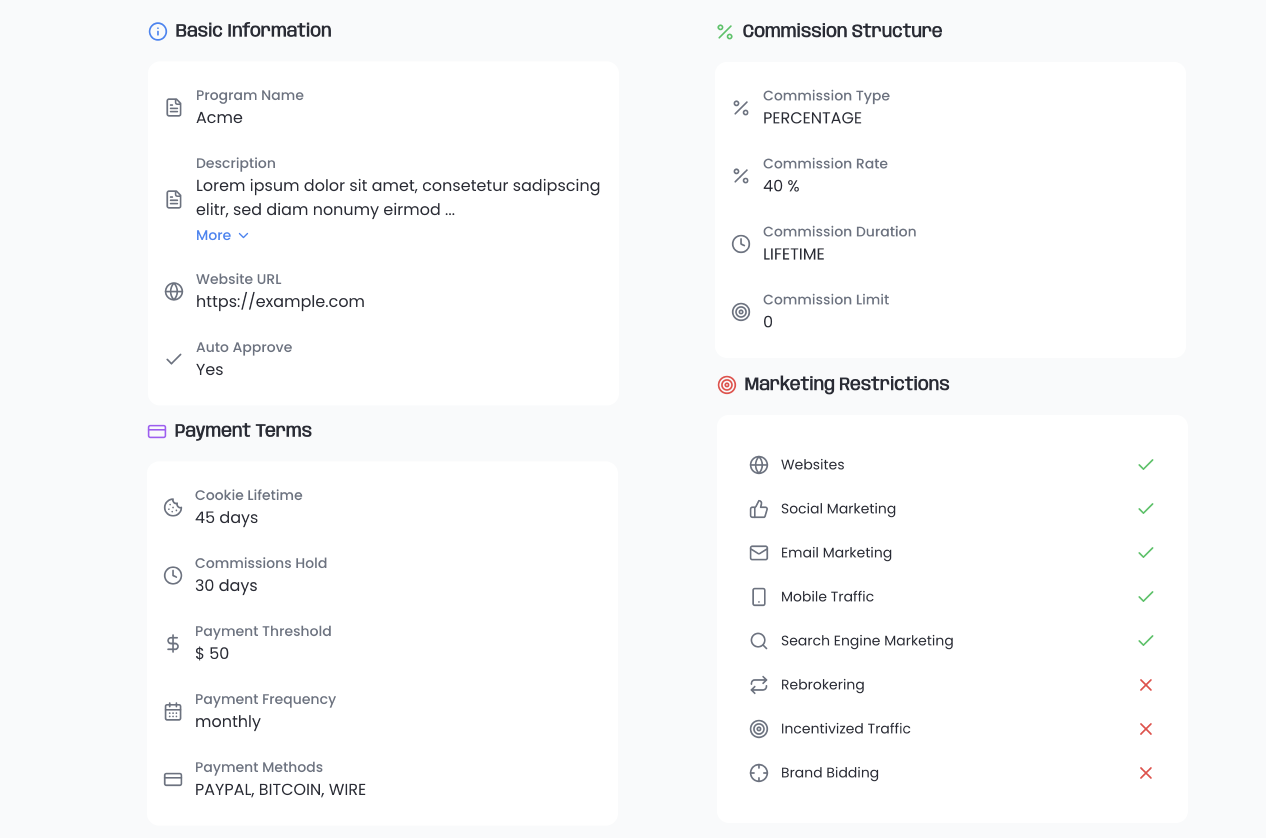The image size is (1266, 838).
Task: Click the green checkmark for Mobile Traffic
Action: point(1146,597)
